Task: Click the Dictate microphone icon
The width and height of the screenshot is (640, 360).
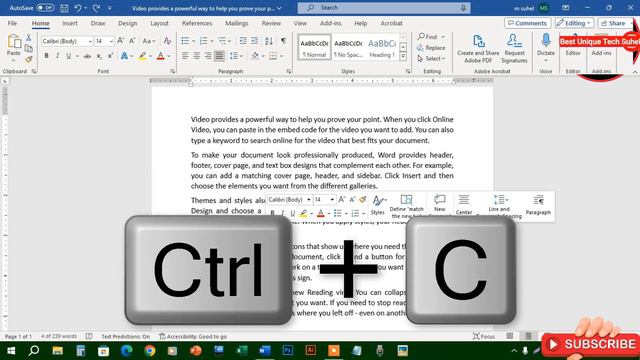Action: click(x=546, y=41)
